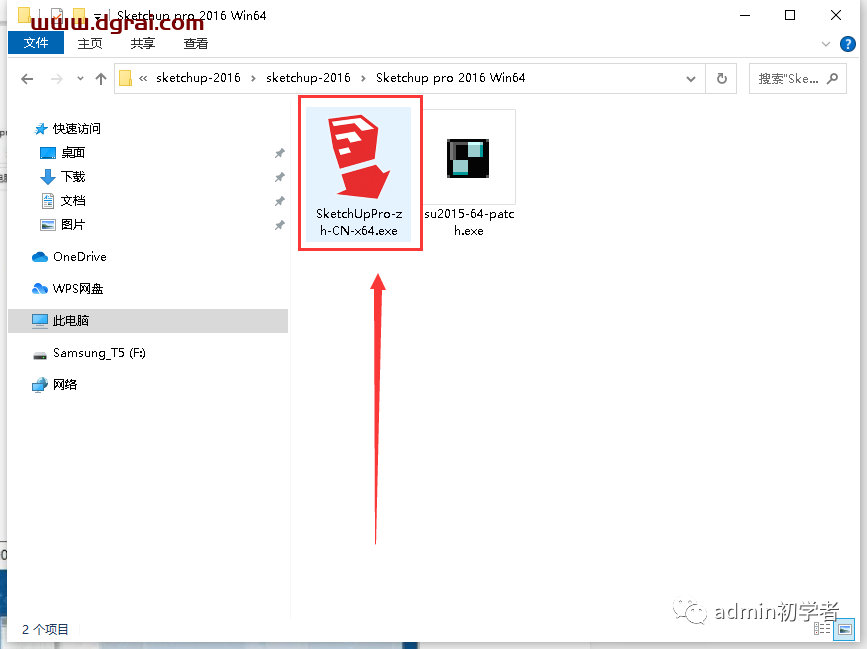Screen dimensions: 867x649
Task: Unpin 桌面 using its pin icon
Action: (280, 153)
